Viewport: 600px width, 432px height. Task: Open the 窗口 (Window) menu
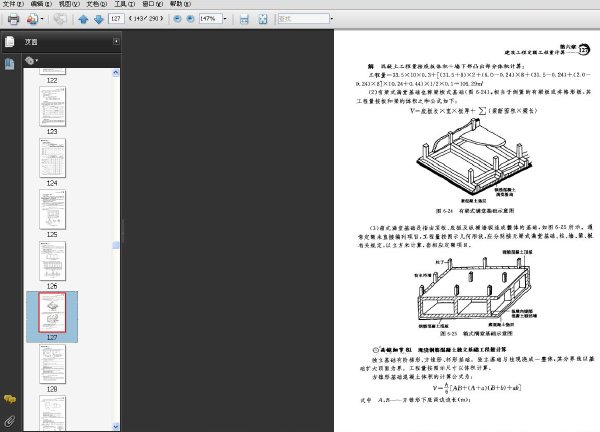[x=153, y=4]
